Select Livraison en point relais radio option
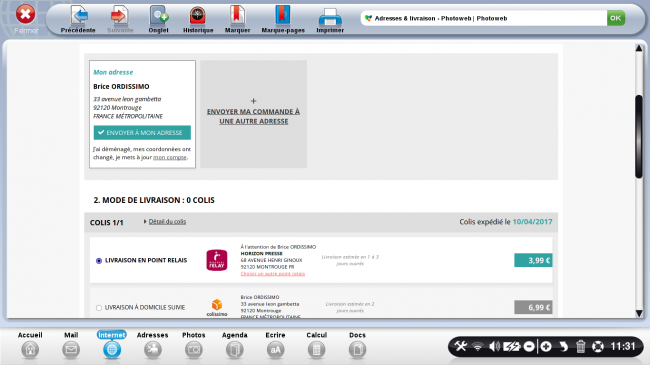This screenshot has width=650, height=365. pyautogui.click(x=99, y=261)
